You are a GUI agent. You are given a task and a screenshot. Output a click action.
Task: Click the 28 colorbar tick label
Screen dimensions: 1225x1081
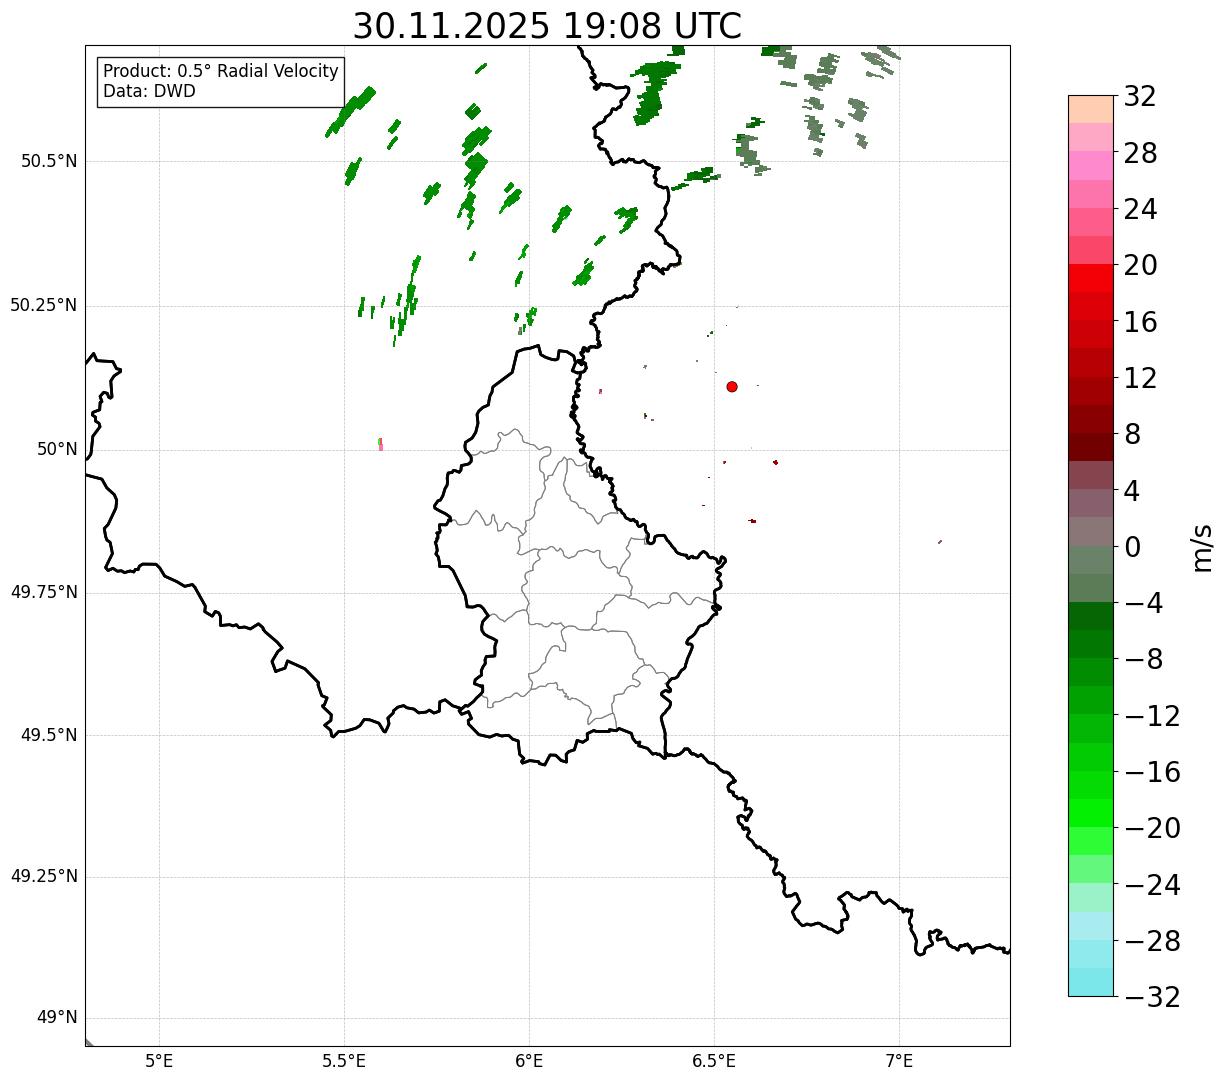(x=1140, y=154)
